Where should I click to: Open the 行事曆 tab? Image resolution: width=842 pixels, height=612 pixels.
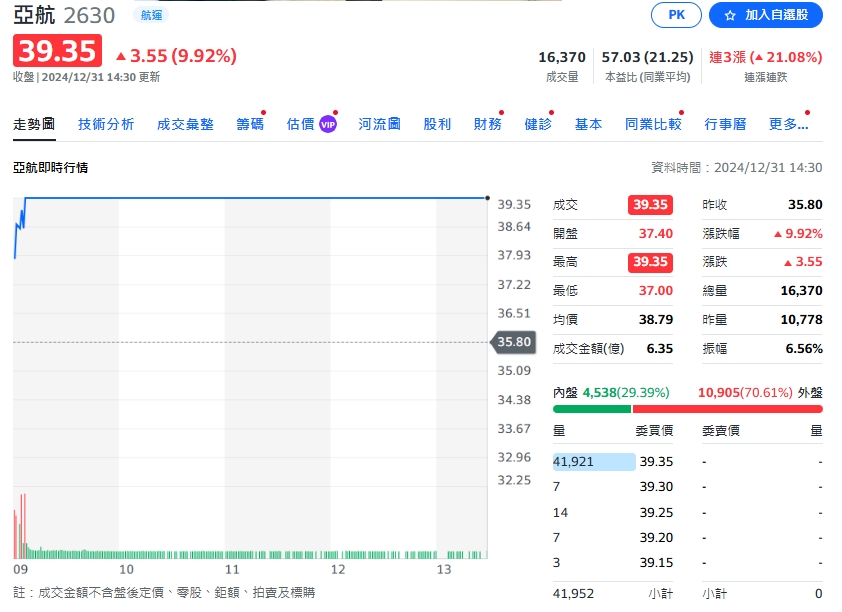[x=725, y=124]
